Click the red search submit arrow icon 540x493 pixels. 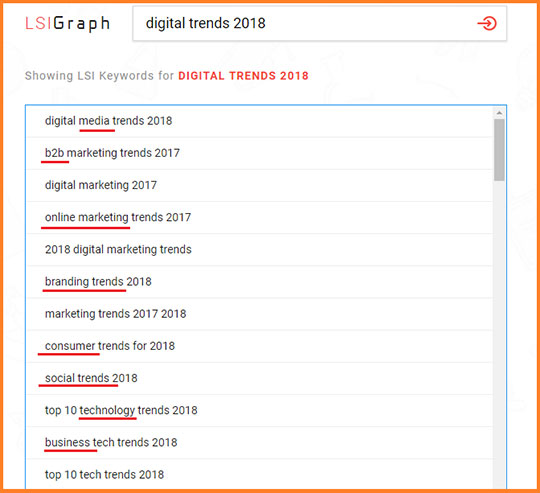[x=487, y=24]
